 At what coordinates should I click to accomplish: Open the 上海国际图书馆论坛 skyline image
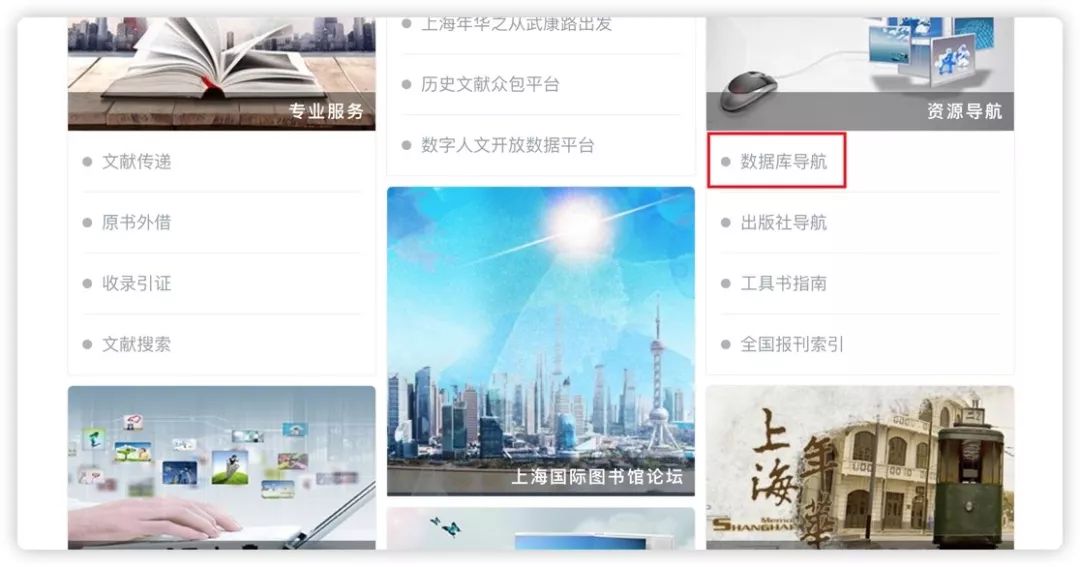[x=541, y=341]
